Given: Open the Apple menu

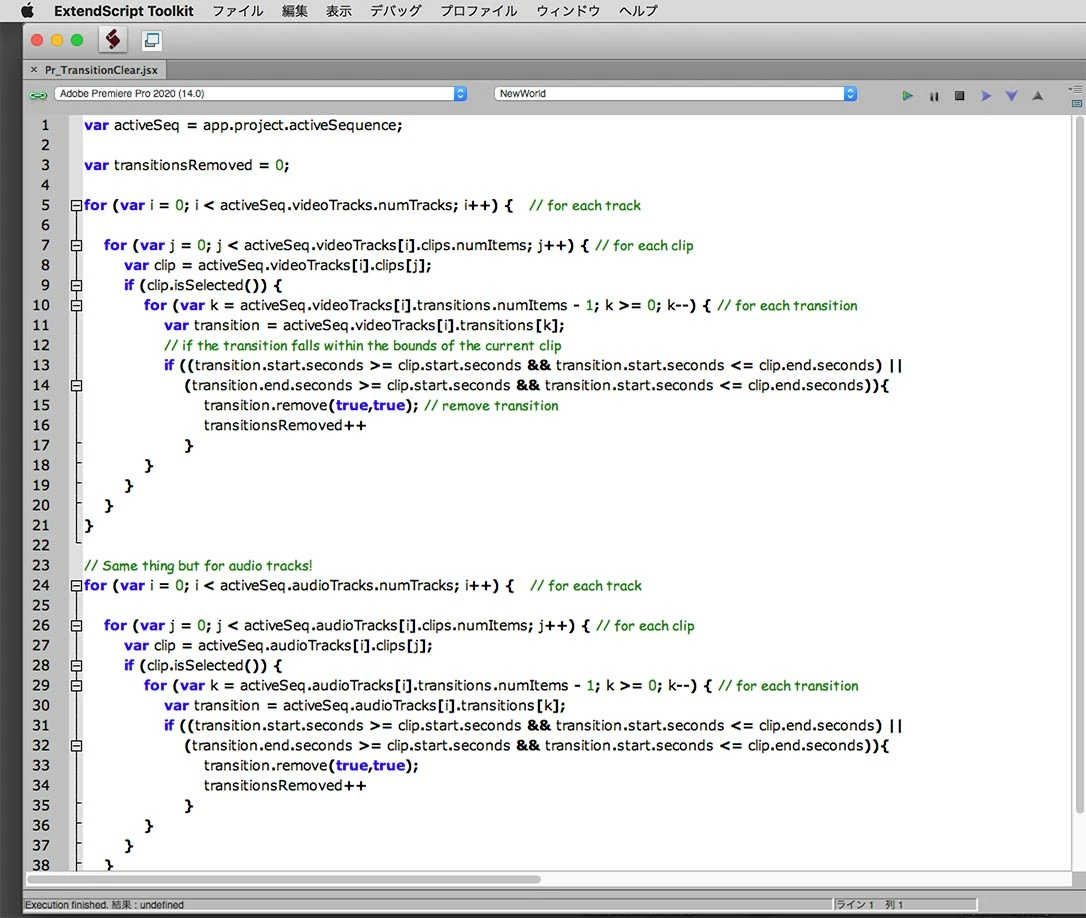Looking at the screenshot, I should click(27, 10).
